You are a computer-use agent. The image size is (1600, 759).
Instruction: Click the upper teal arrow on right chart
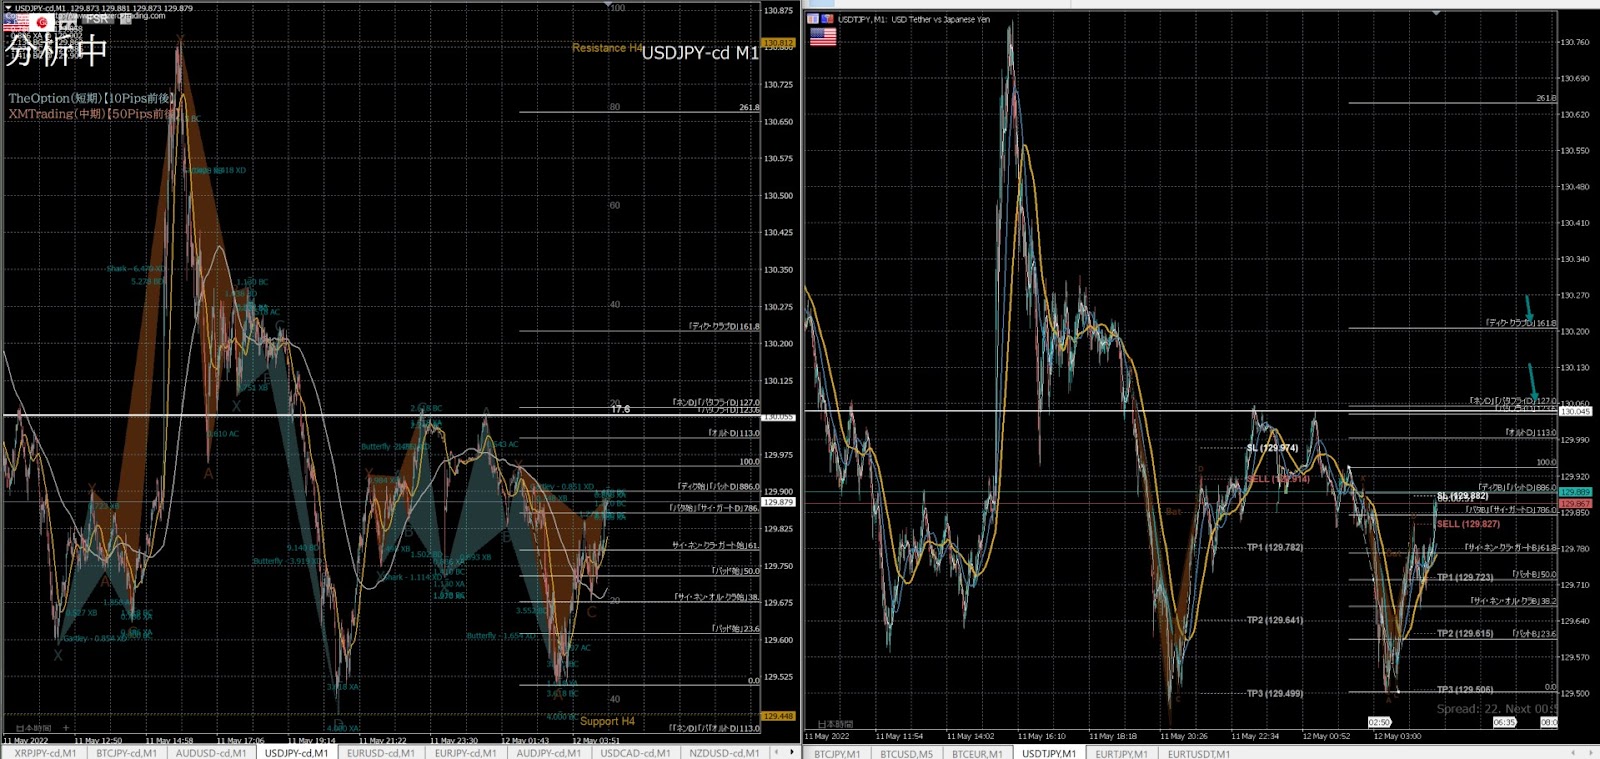(x=1529, y=308)
